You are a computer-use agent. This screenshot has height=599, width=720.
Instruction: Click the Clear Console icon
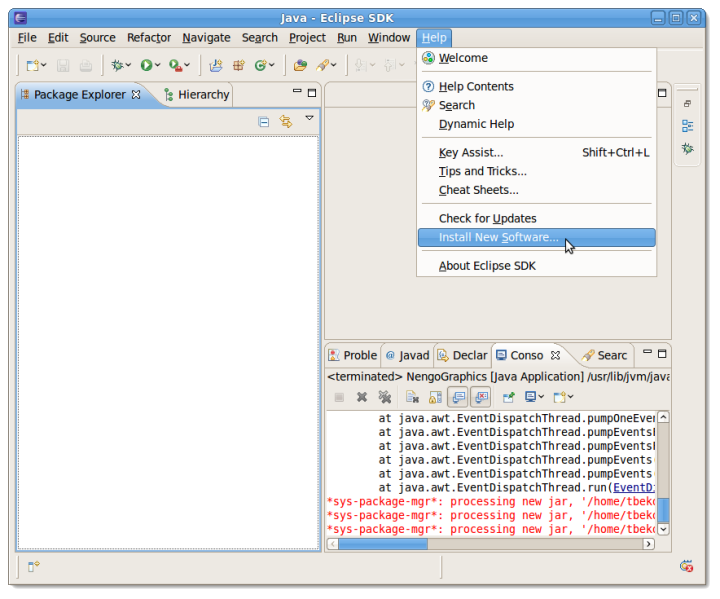412,397
